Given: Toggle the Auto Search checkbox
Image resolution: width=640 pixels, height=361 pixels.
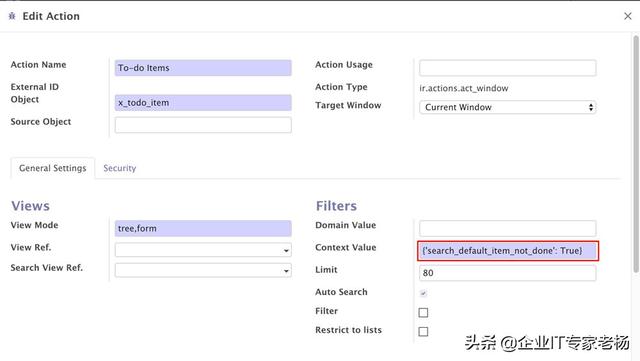Looking at the screenshot, I should 423,293.
